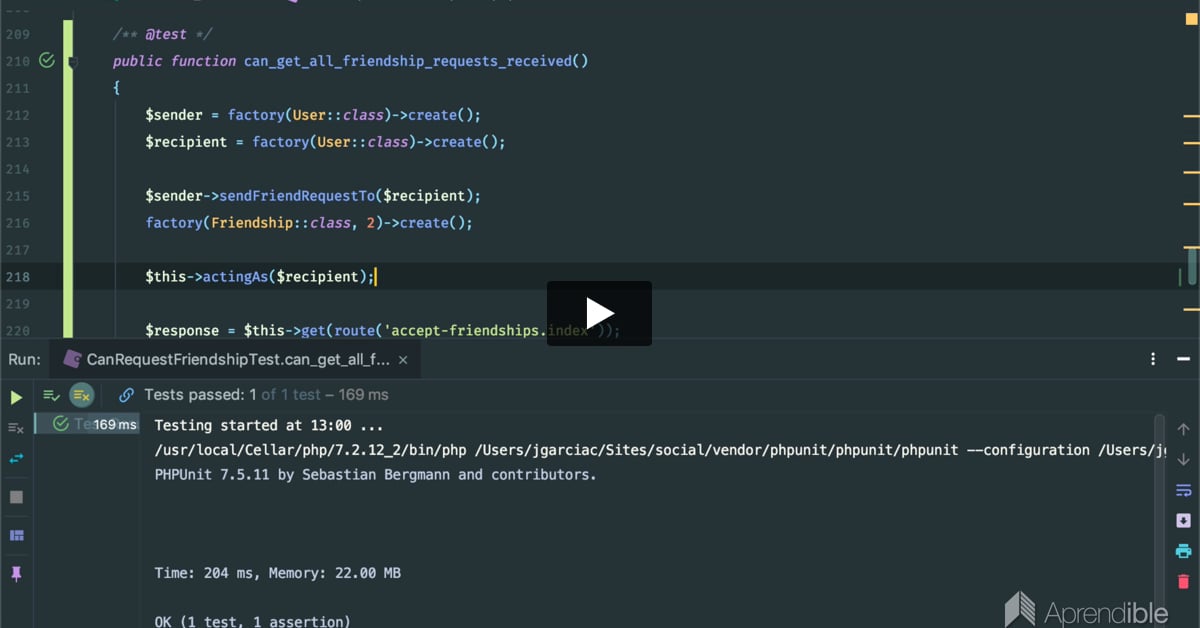Toggle Show Passed tests filter

(x=52, y=395)
